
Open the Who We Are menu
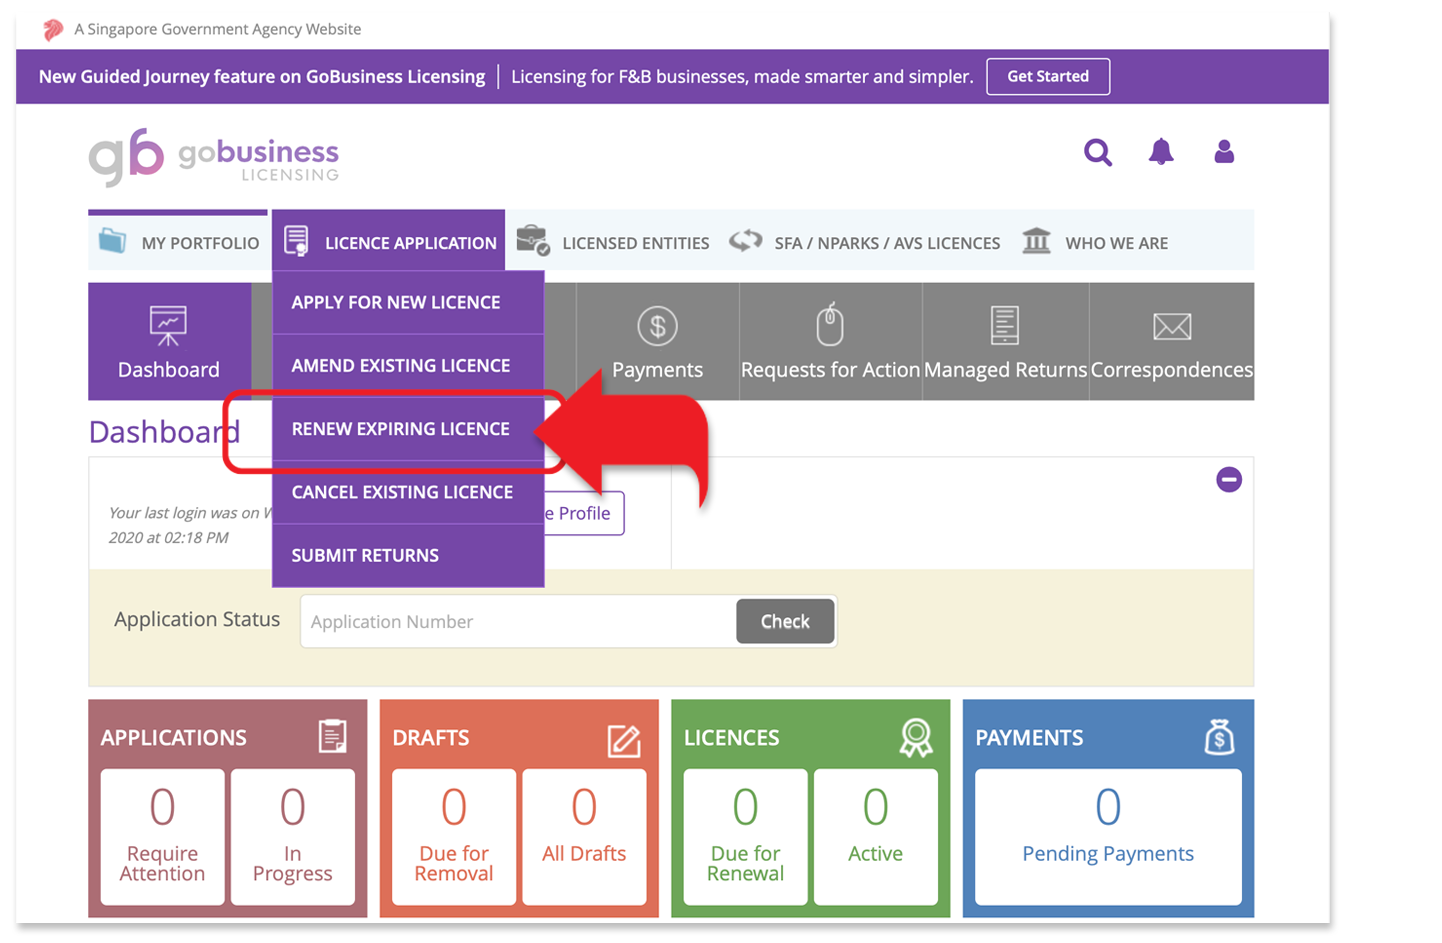click(x=1095, y=242)
